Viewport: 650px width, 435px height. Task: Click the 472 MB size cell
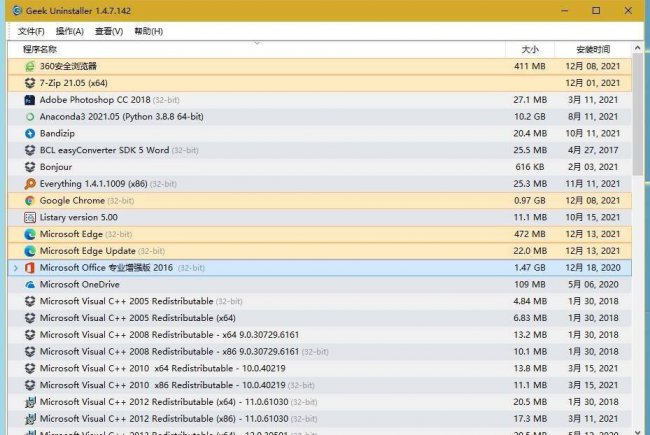(x=530, y=234)
